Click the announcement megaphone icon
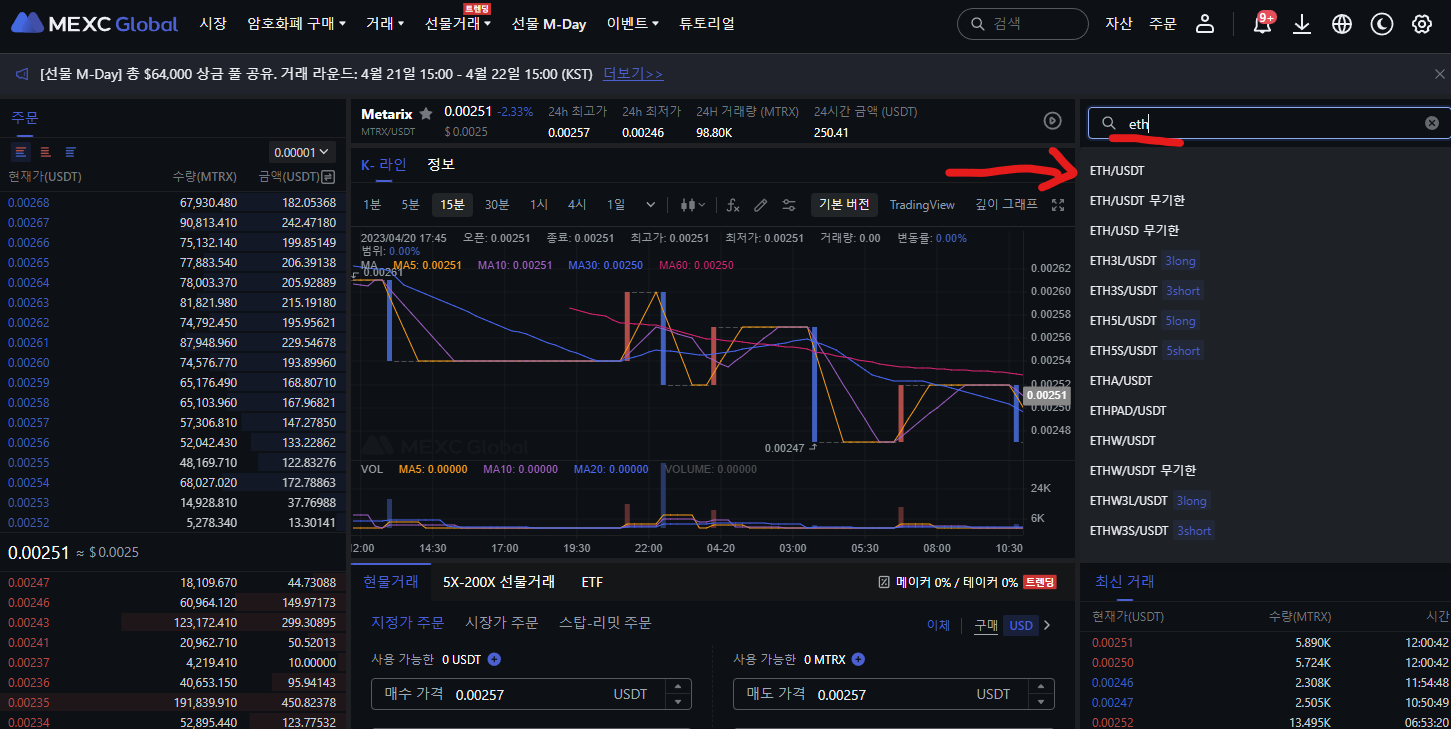This screenshot has width=1451, height=729. pyautogui.click(x=22, y=74)
